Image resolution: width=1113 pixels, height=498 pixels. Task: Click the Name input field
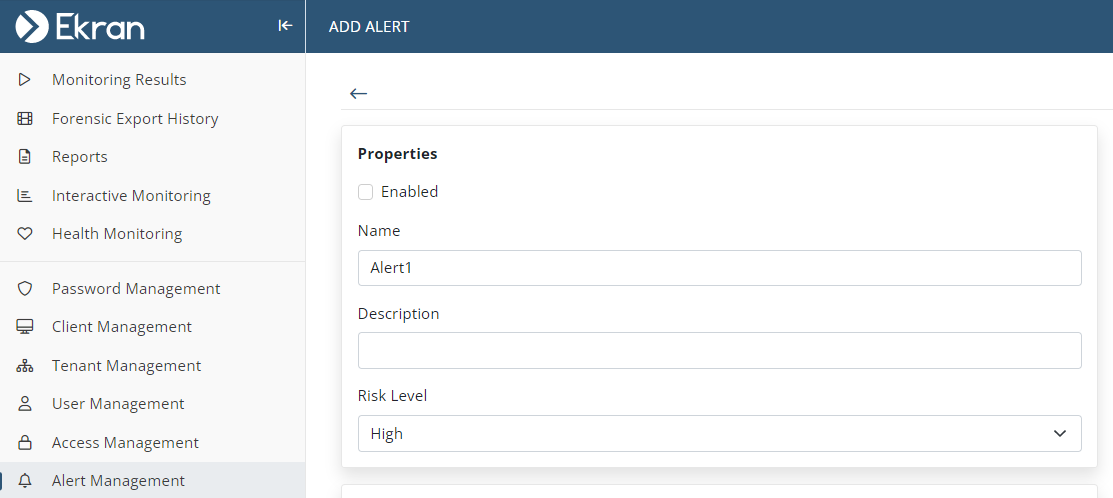coord(719,268)
